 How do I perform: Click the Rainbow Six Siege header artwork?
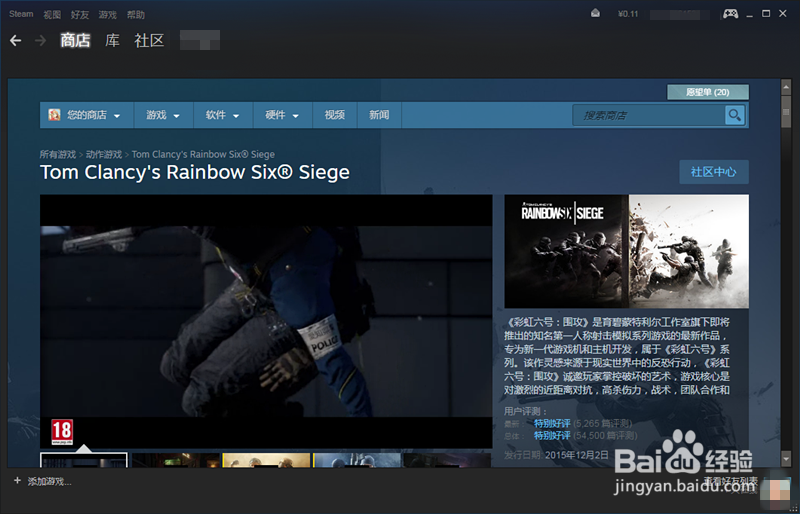(627, 251)
